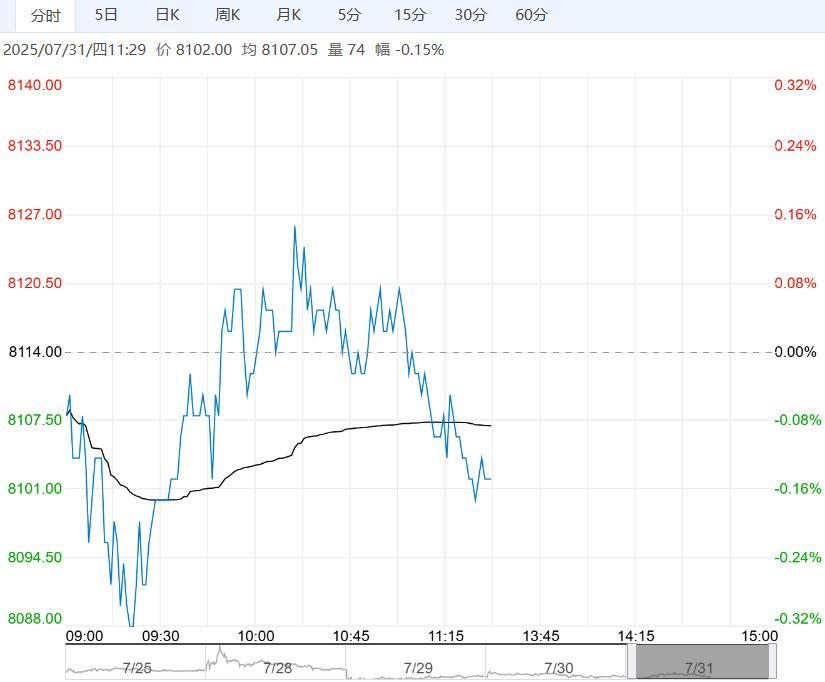Image resolution: width=825 pixels, height=682 pixels.
Task: Switch to 30分 interval view
Action: click(x=470, y=15)
